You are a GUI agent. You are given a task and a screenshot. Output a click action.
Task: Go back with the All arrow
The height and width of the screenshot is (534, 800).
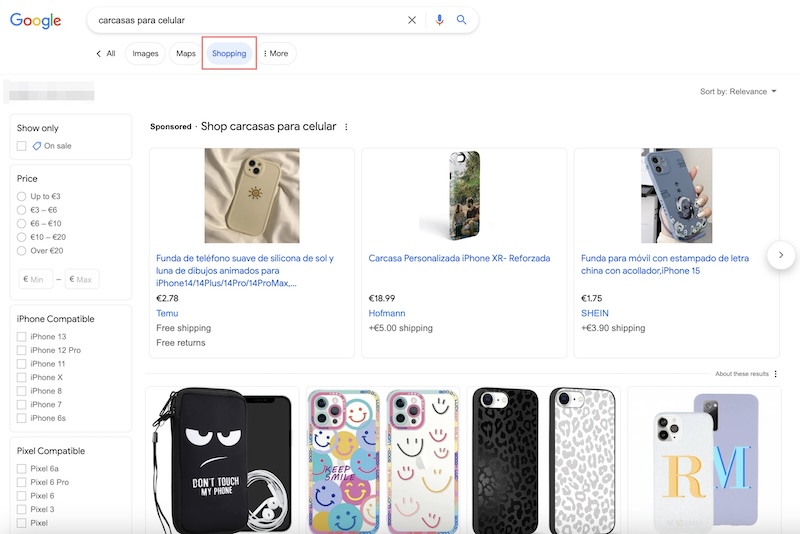click(105, 54)
